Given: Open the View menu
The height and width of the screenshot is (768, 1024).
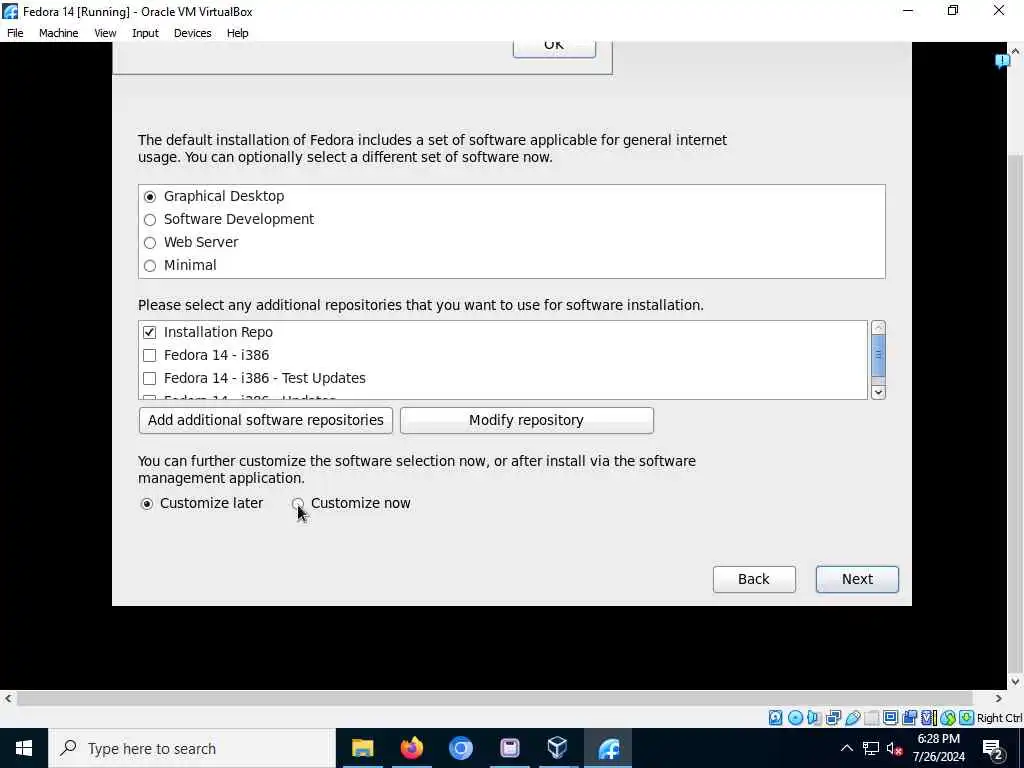Looking at the screenshot, I should [x=105, y=33].
